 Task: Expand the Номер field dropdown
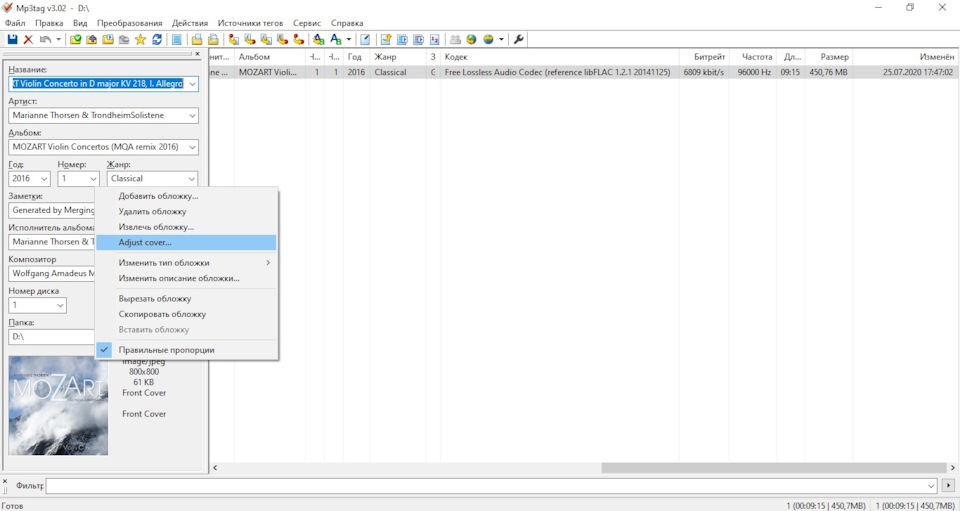click(93, 179)
